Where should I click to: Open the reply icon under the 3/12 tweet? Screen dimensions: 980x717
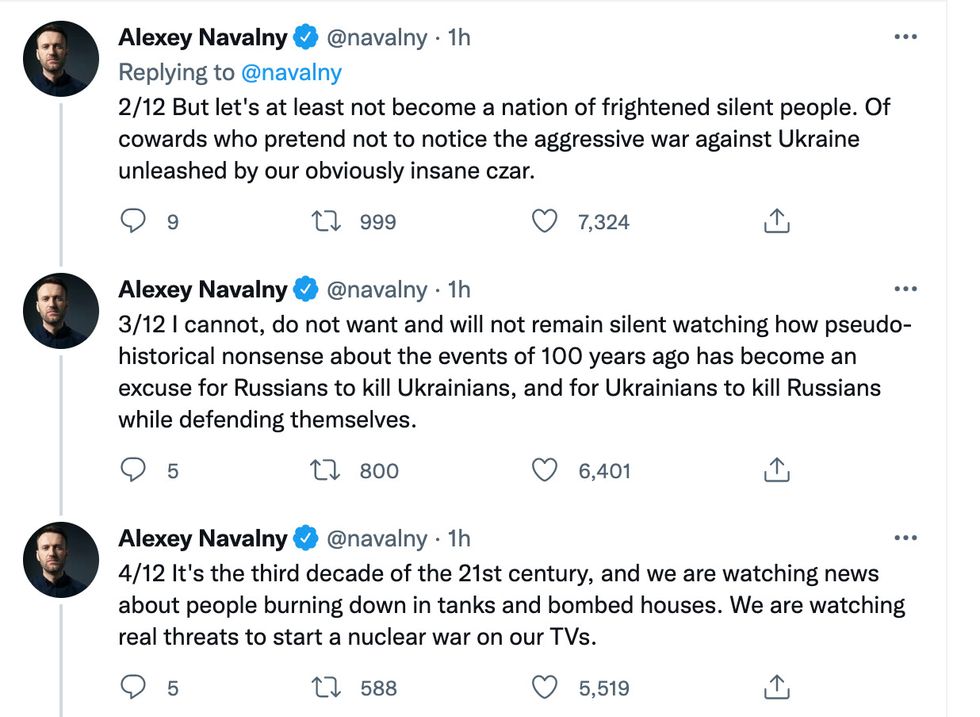[133, 470]
